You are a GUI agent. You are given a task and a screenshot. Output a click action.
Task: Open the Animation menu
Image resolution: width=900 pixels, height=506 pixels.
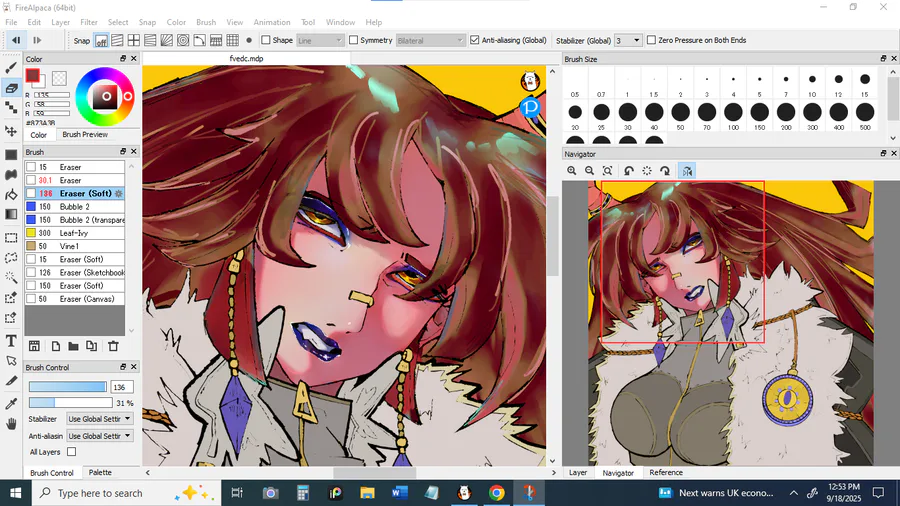click(x=272, y=22)
